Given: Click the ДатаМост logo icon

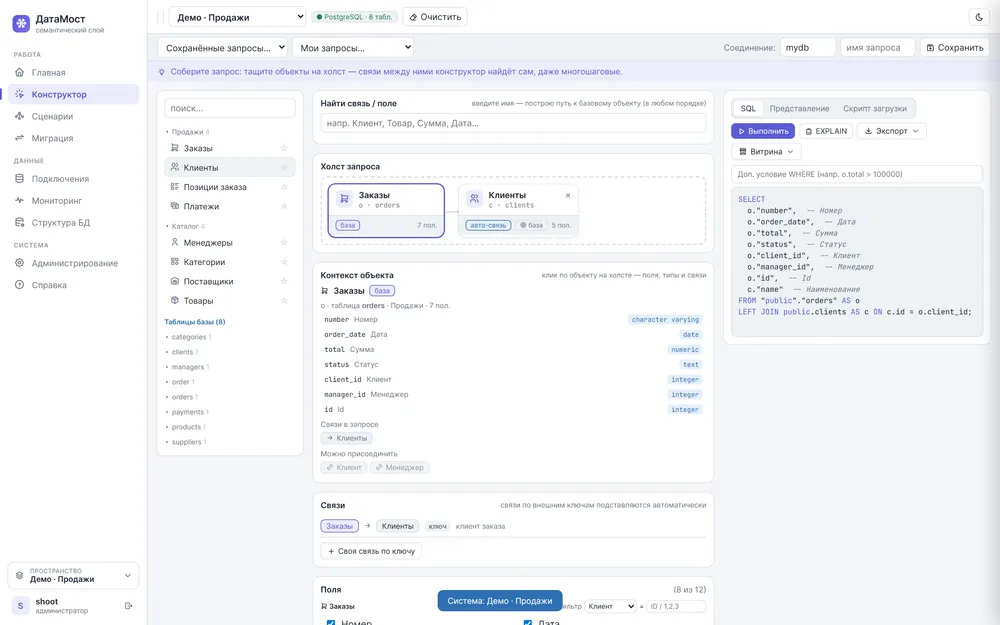Looking at the screenshot, I should (x=21, y=24).
